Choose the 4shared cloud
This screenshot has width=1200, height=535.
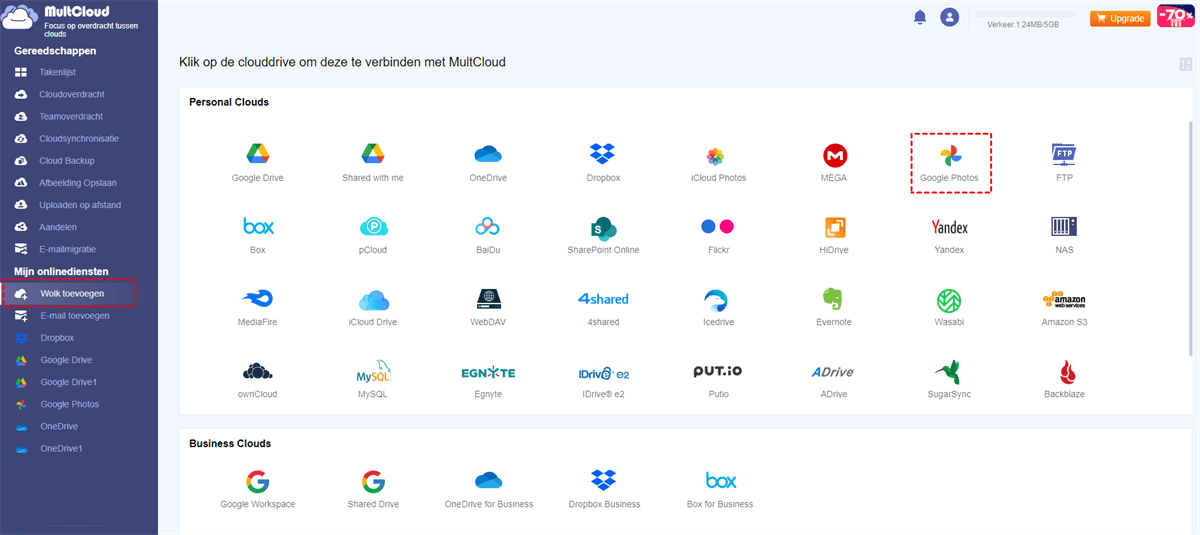[x=603, y=307]
